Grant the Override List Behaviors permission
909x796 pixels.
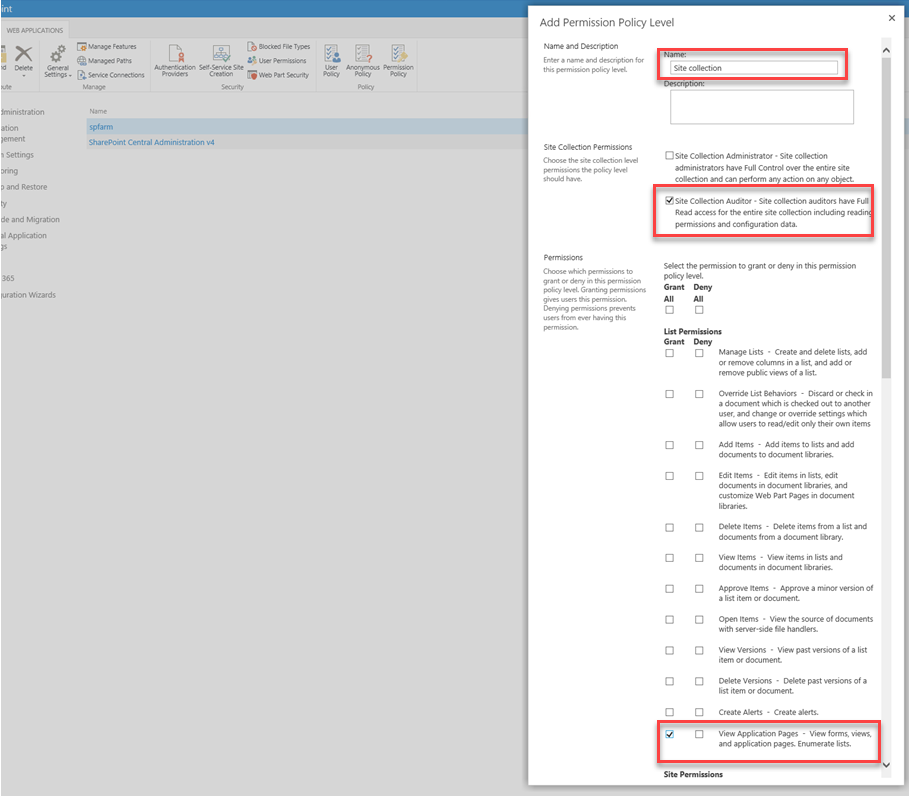670,394
